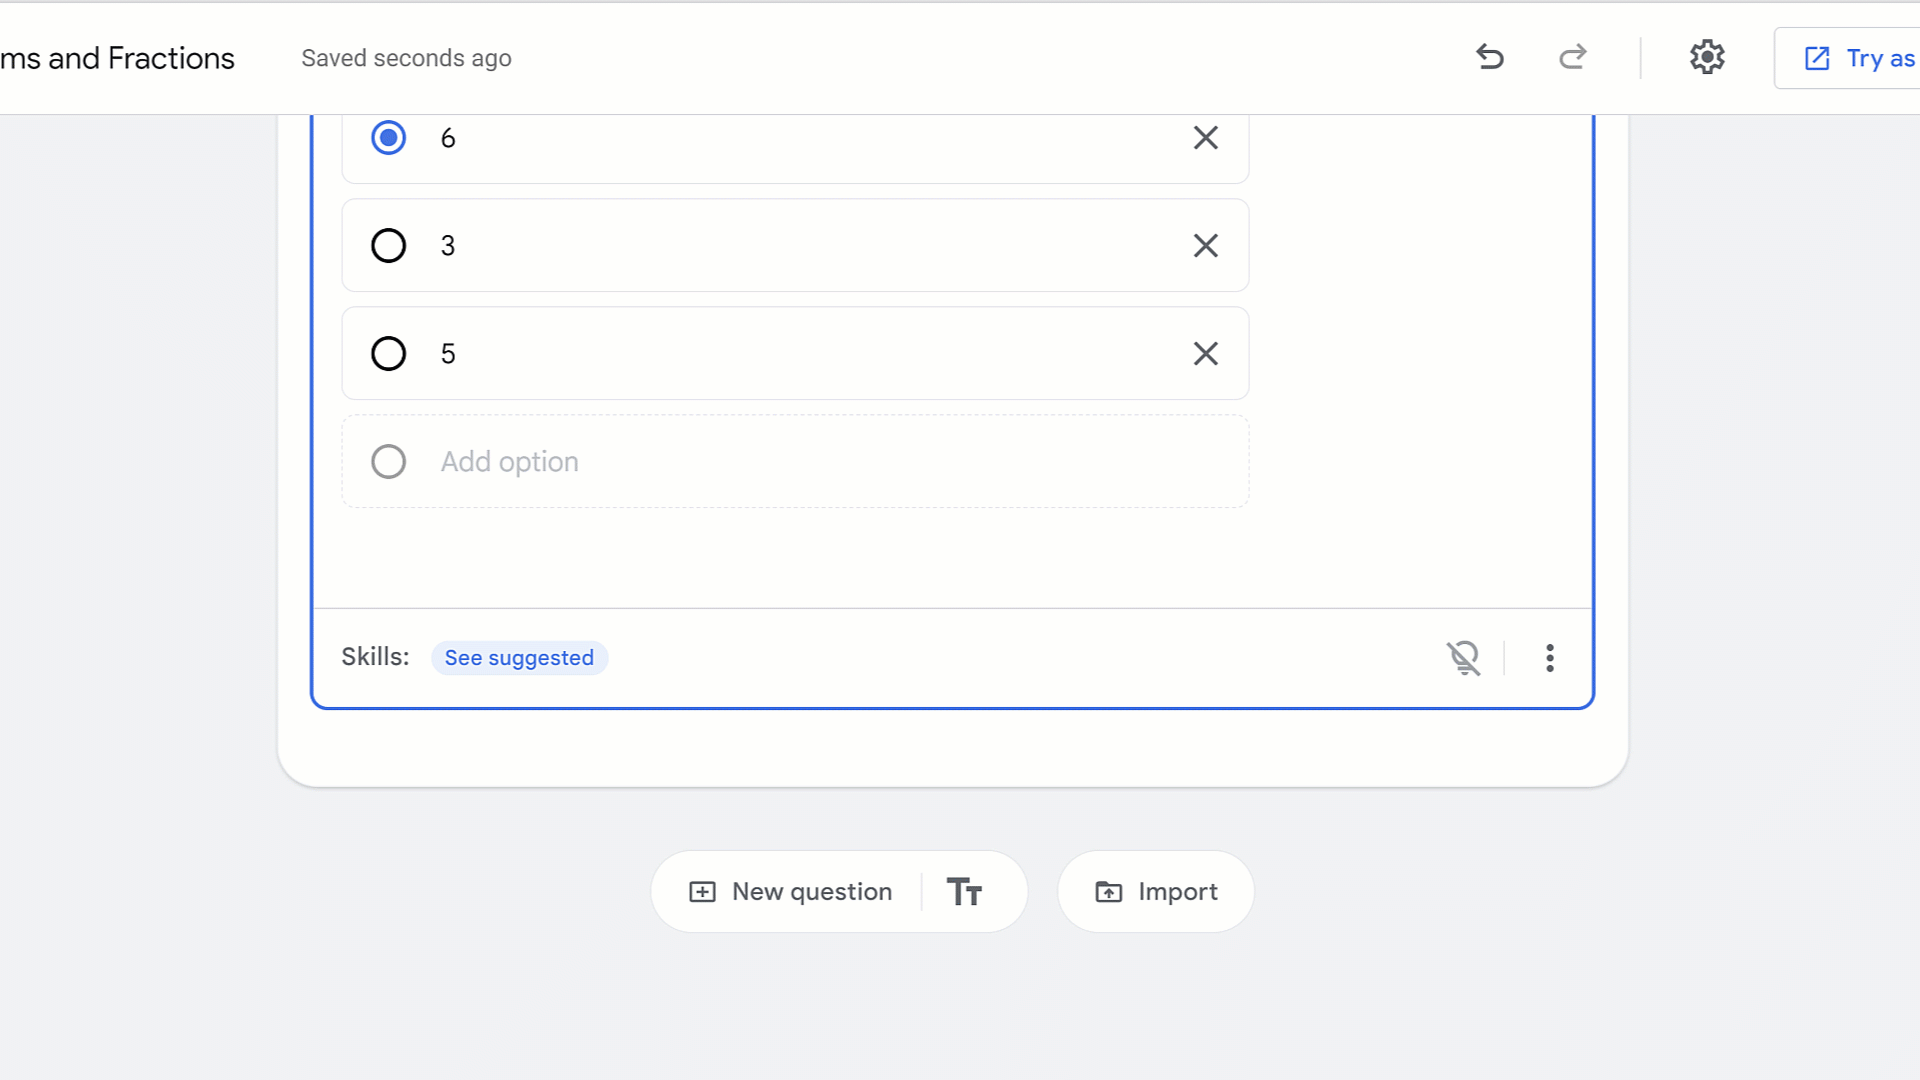Open the settings gear icon

(x=1707, y=57)
